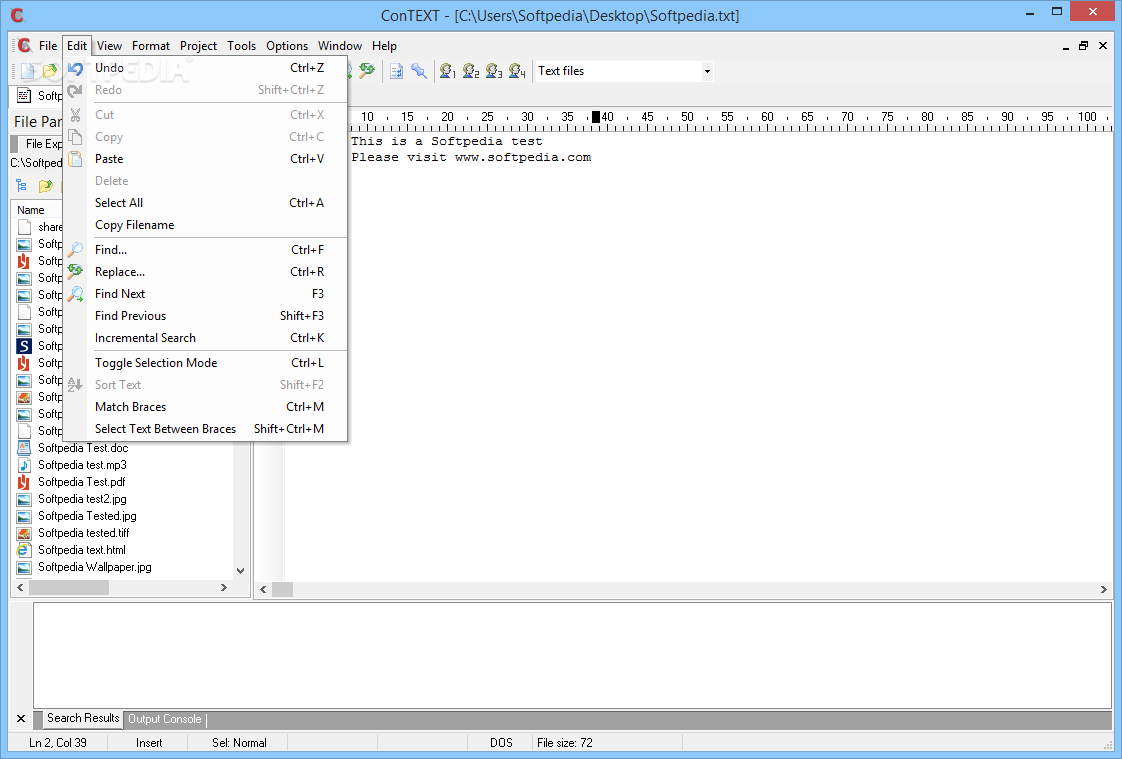Click the file list horizontal scrollbar right arrow

pos(224,587)
